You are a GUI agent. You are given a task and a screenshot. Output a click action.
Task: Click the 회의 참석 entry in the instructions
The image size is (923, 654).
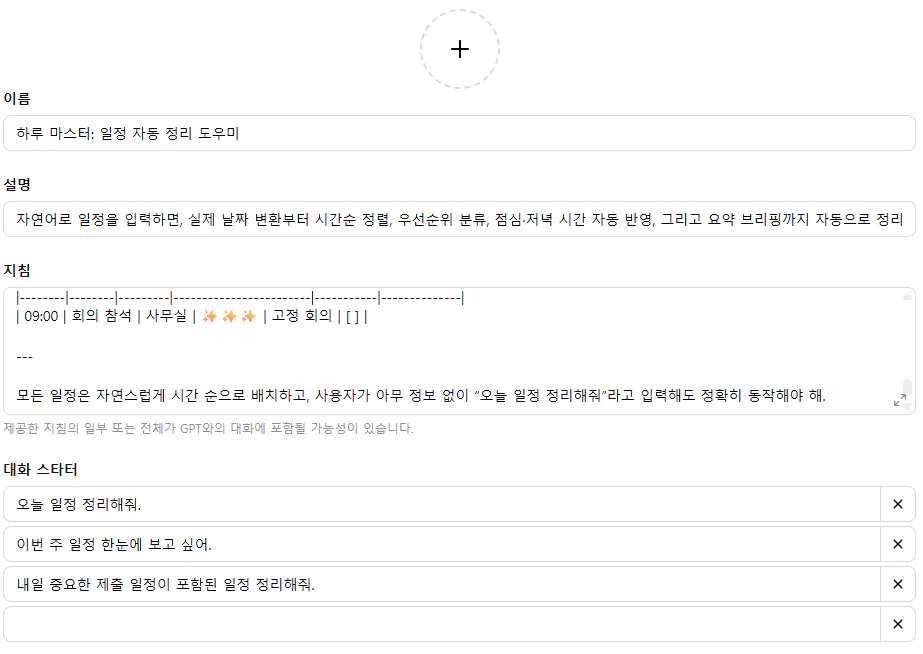(x=100, y=321)
